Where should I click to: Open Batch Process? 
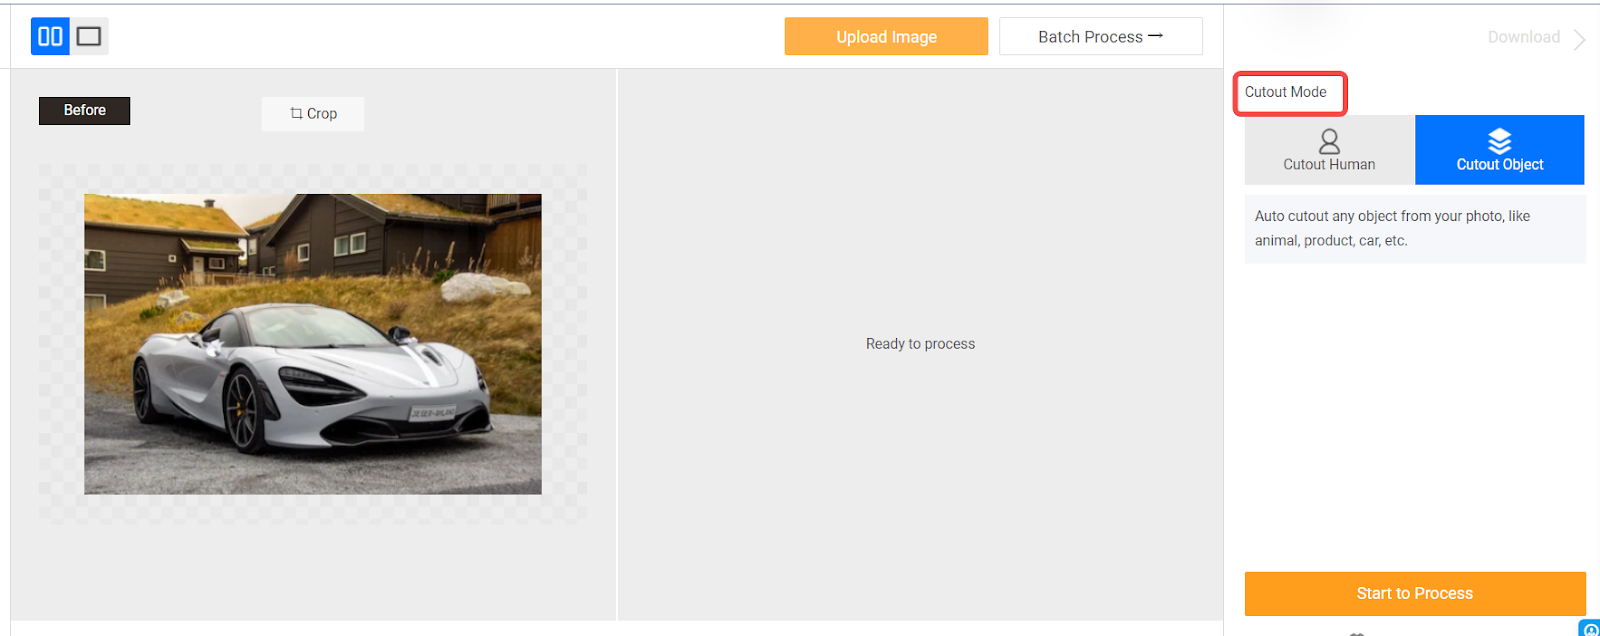point(1101,37)
